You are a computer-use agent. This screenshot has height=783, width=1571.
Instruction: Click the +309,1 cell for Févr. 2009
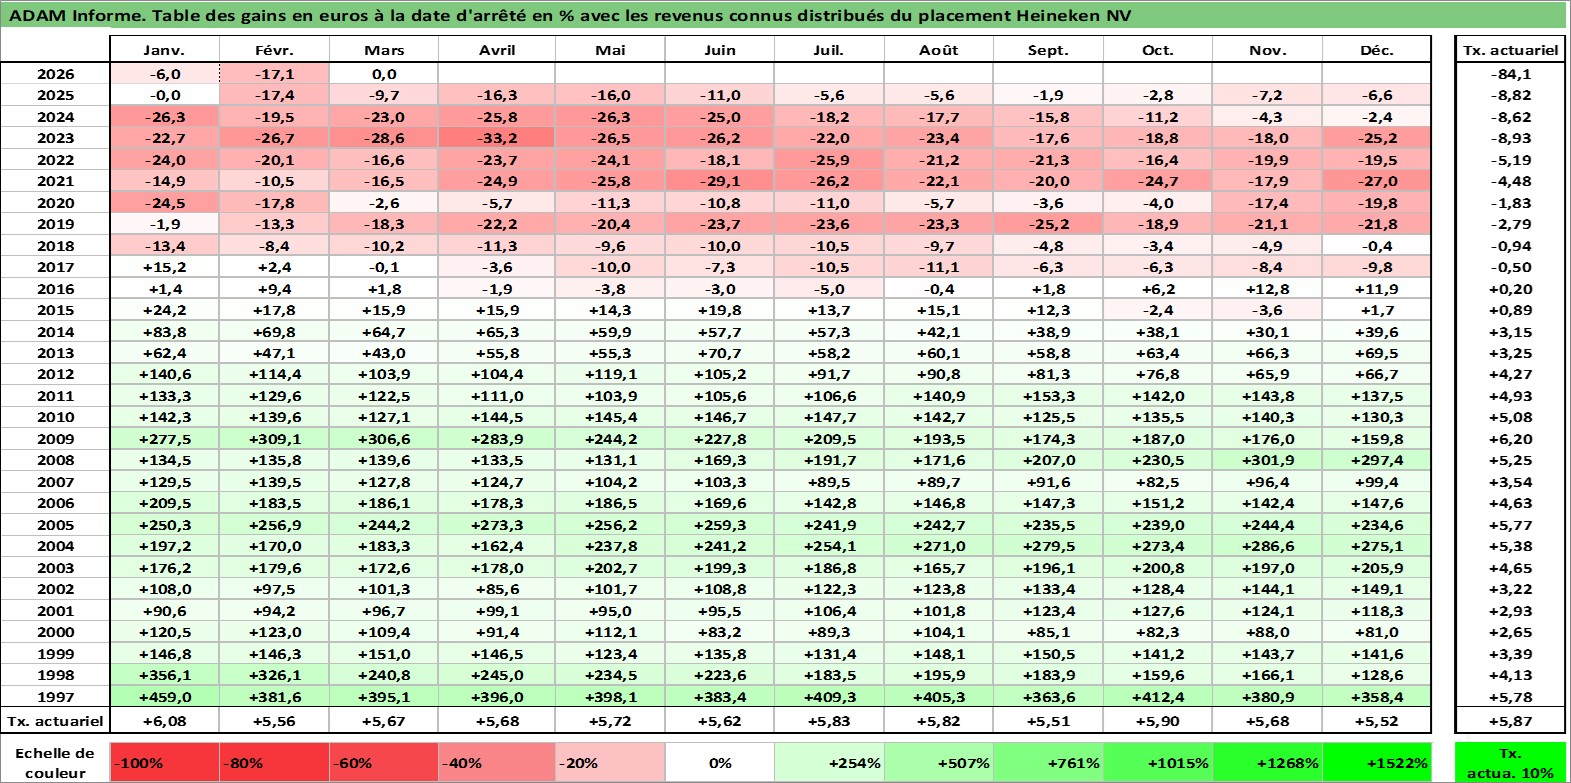click(274, 439)
